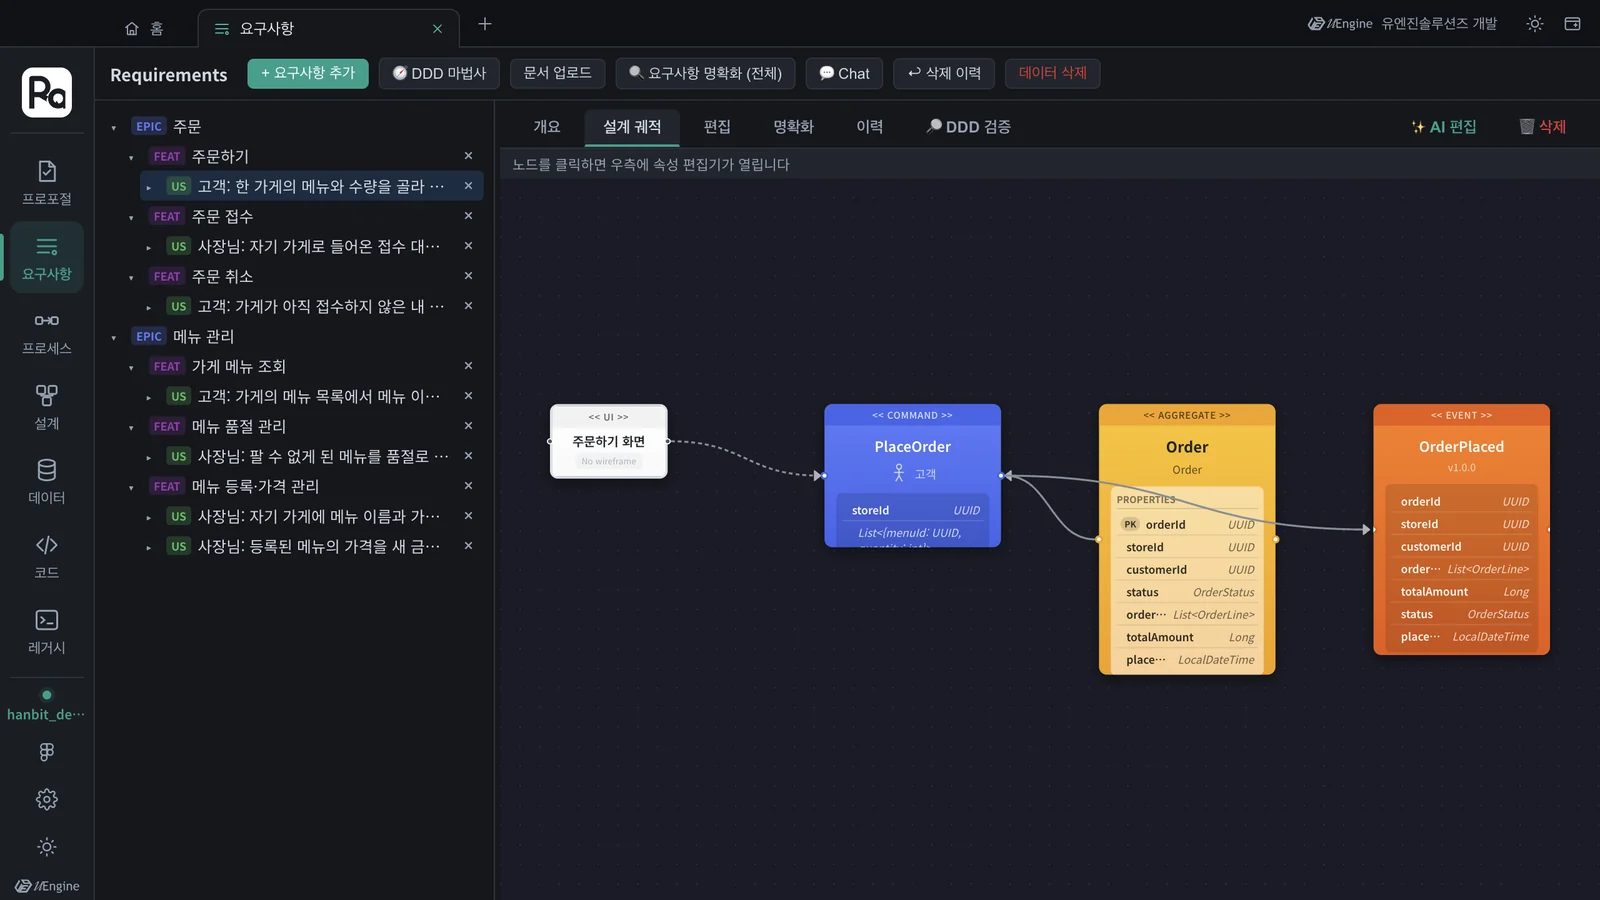Switch to the 이력 tab

click(870, 127)
